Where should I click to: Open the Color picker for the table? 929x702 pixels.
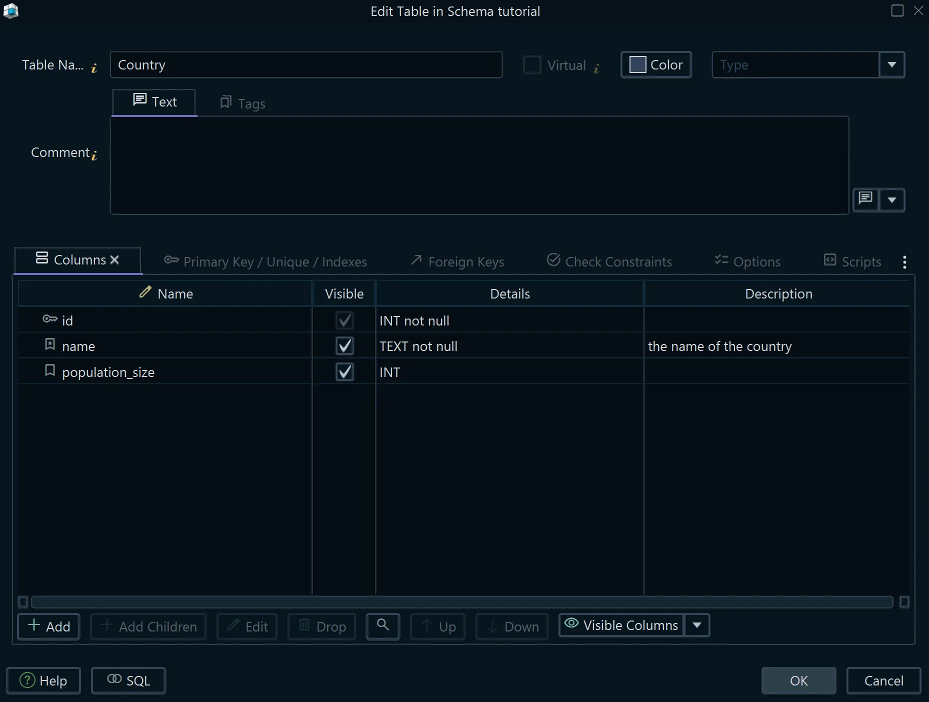[655, 64]
